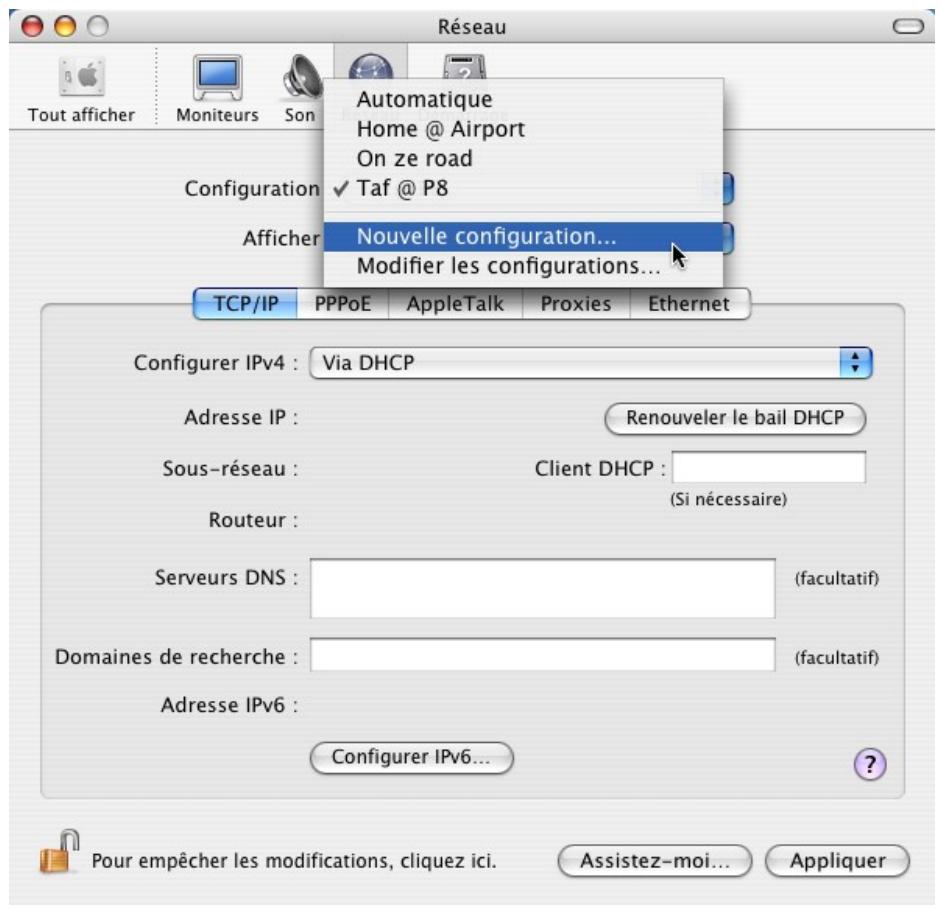
Task: Select Home @ Airport configuration
Action: pyautogui.click(x=523, y=129)
